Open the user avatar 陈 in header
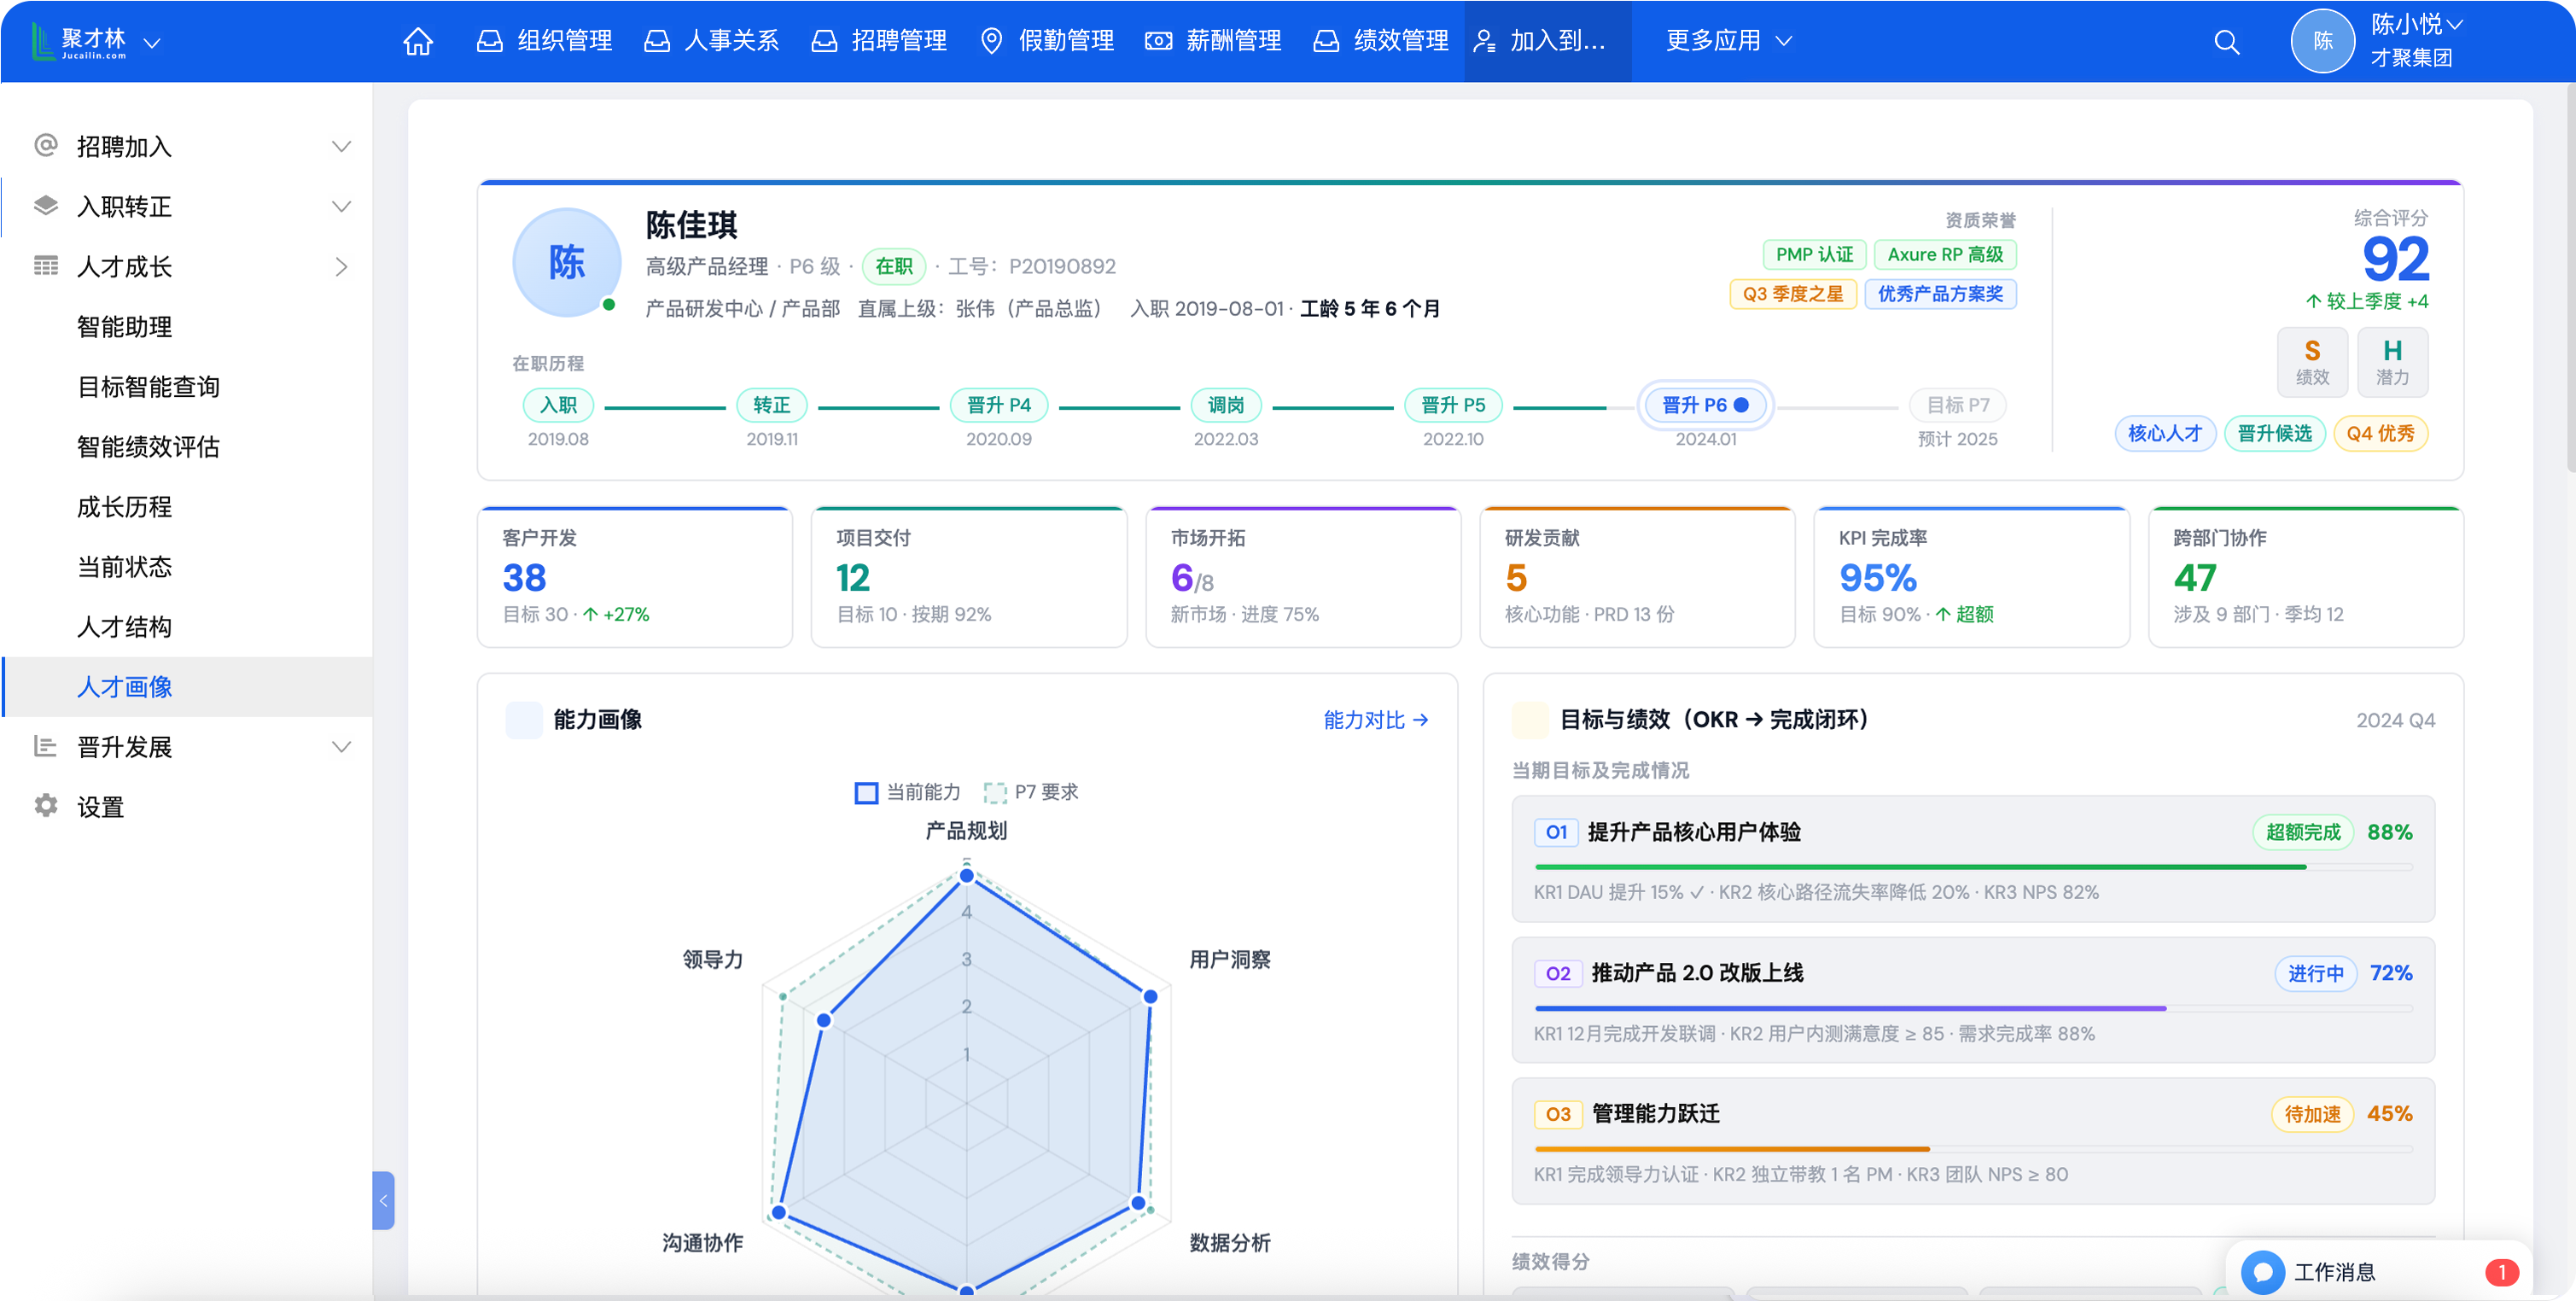 click(x=2322, y=41)
